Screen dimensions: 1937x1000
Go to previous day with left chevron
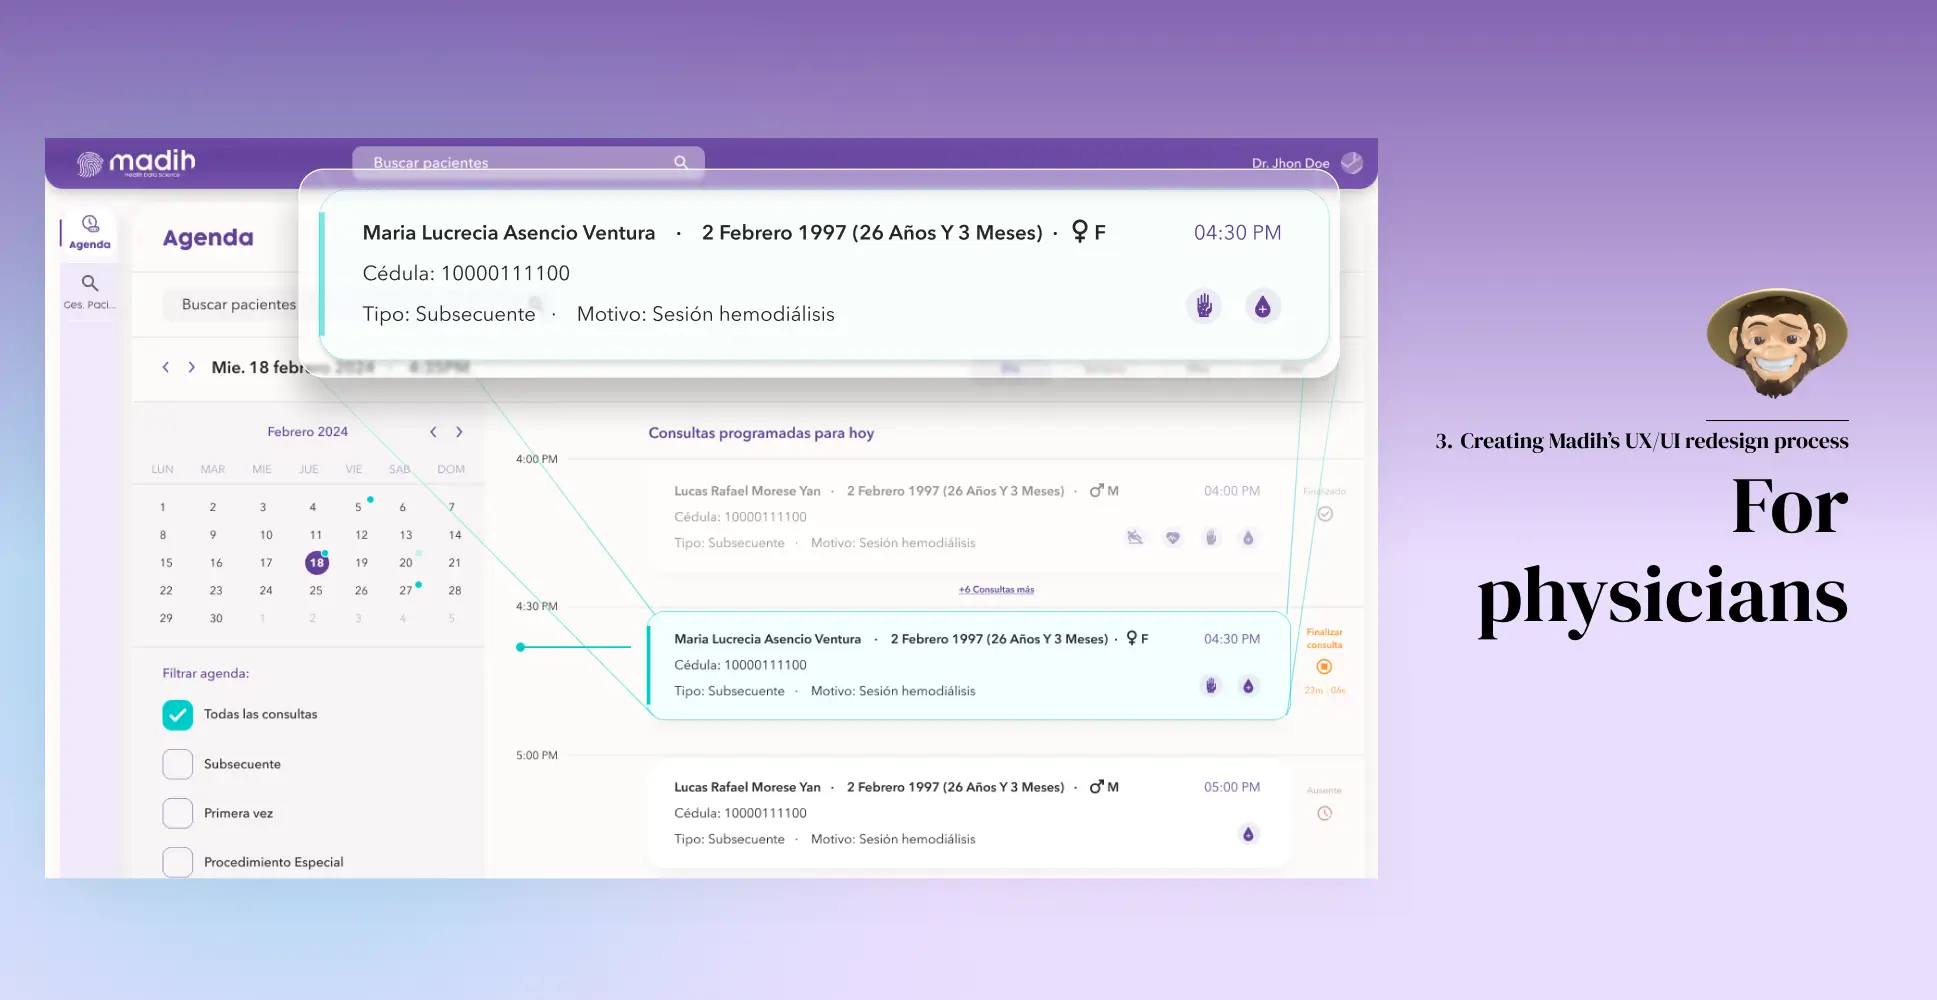(x=166, y=367)
